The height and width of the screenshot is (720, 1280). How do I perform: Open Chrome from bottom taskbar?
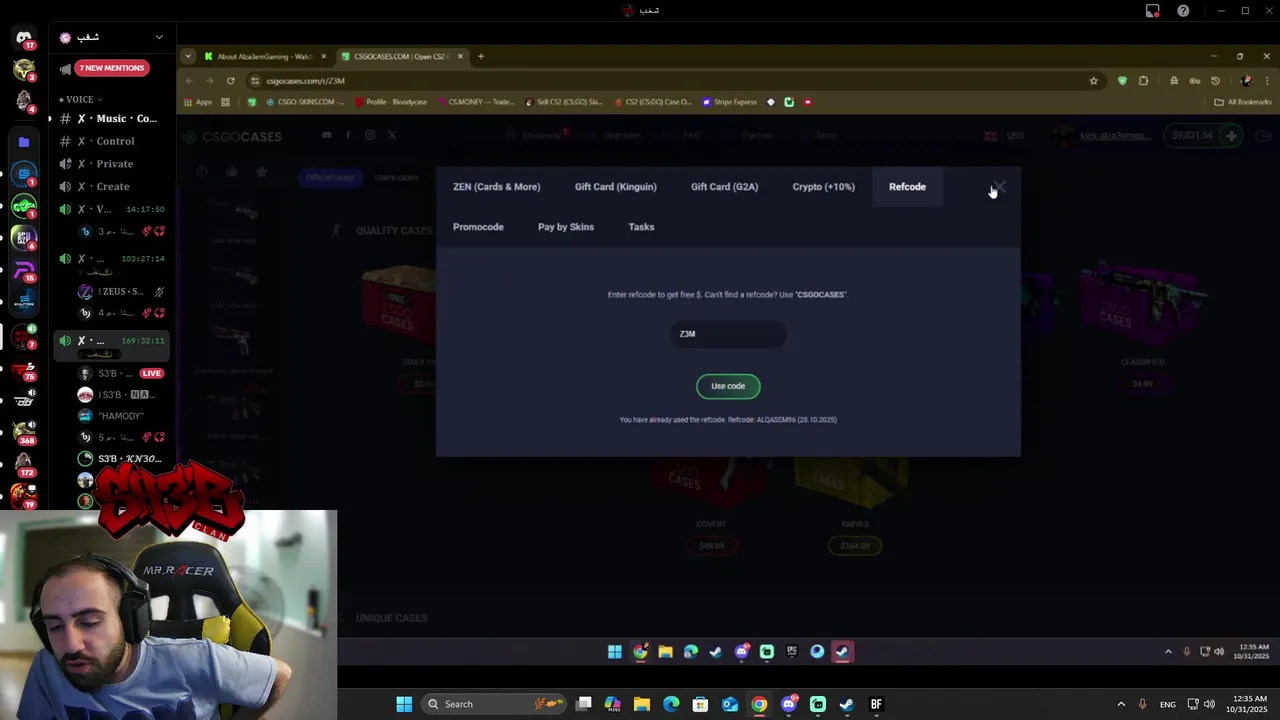[759, 704]
